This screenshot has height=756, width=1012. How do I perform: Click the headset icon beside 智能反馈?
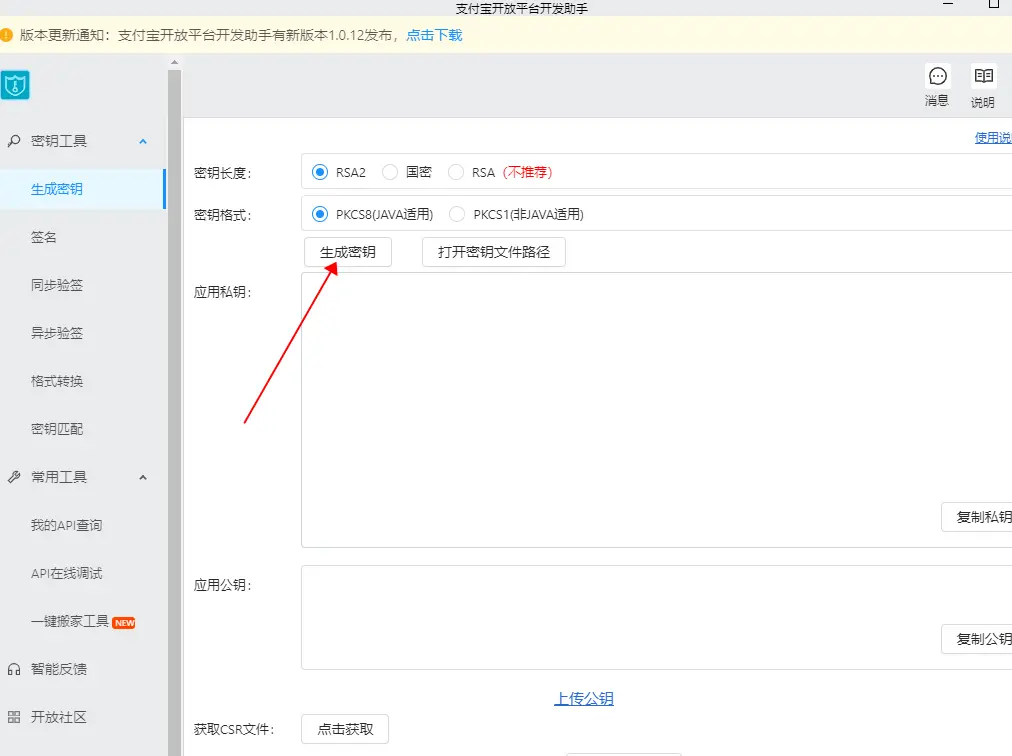(14, 669)
